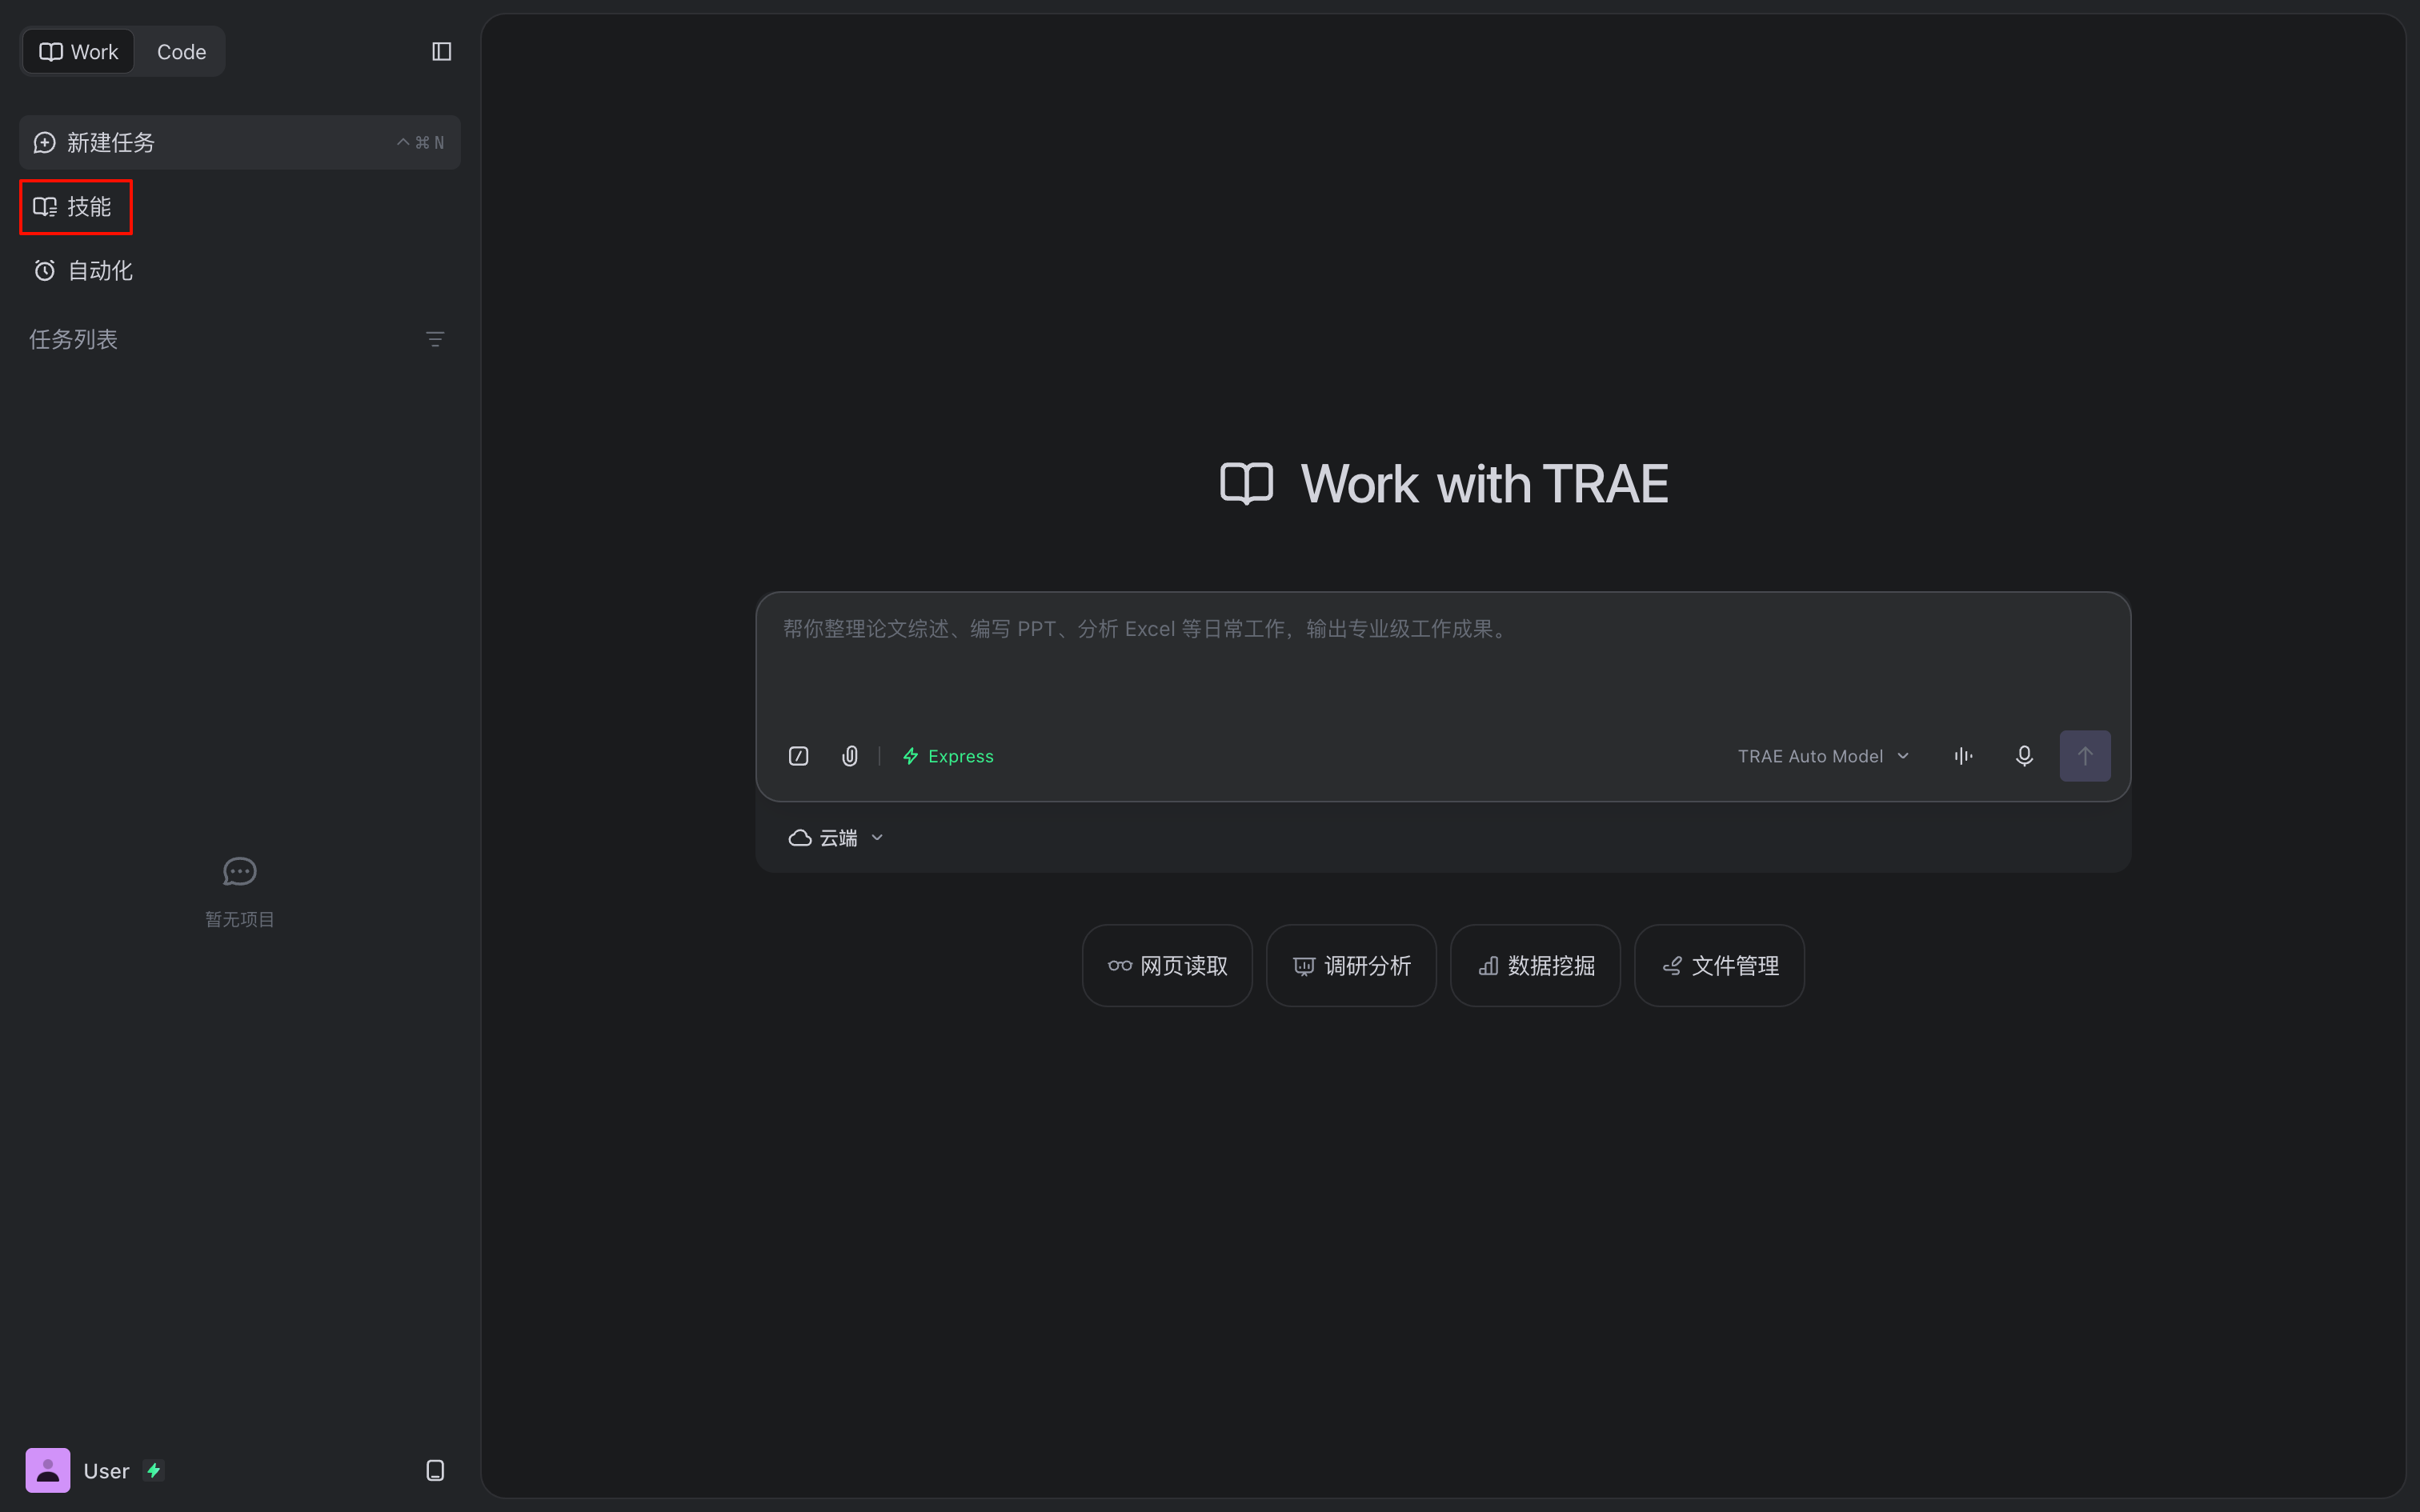The height and width of the screenshot is (1512, 2420).
Task: Click the slash command icon in the input box
Action: [798, 756]
